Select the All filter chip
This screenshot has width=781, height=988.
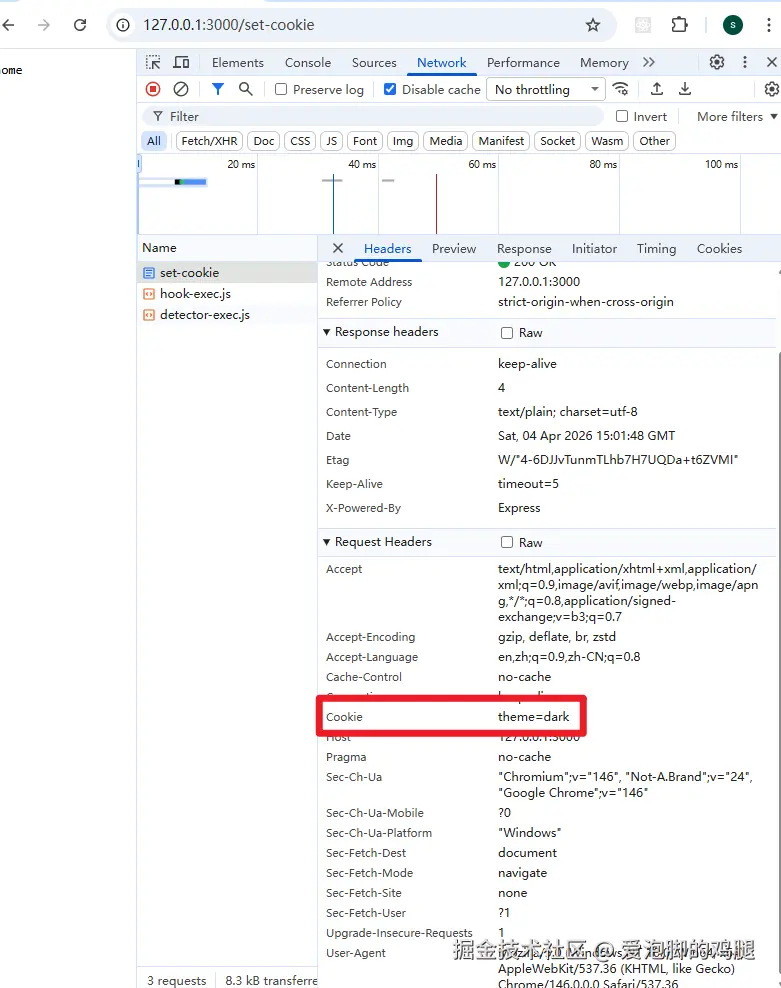(154, 141)
